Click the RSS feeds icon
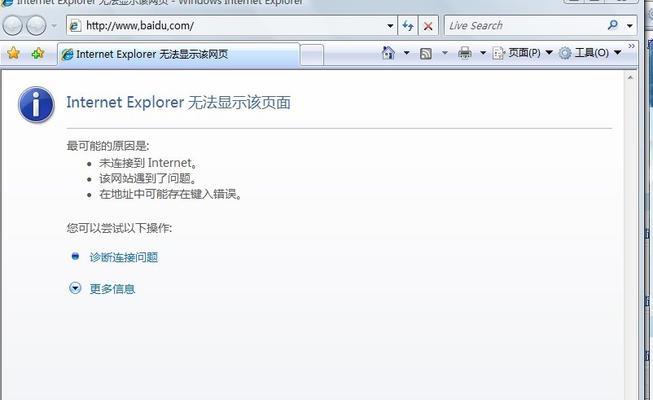The image size is (653, 400). tap(426, 53)
